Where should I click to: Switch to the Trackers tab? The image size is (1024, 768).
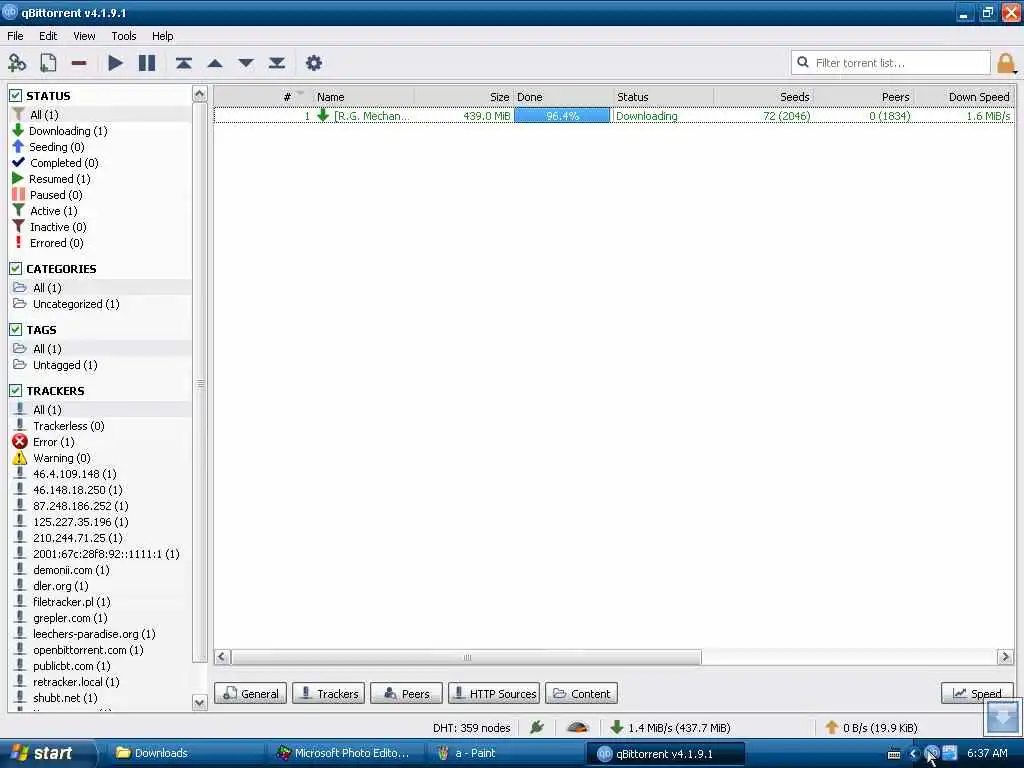tap(328, 694)
